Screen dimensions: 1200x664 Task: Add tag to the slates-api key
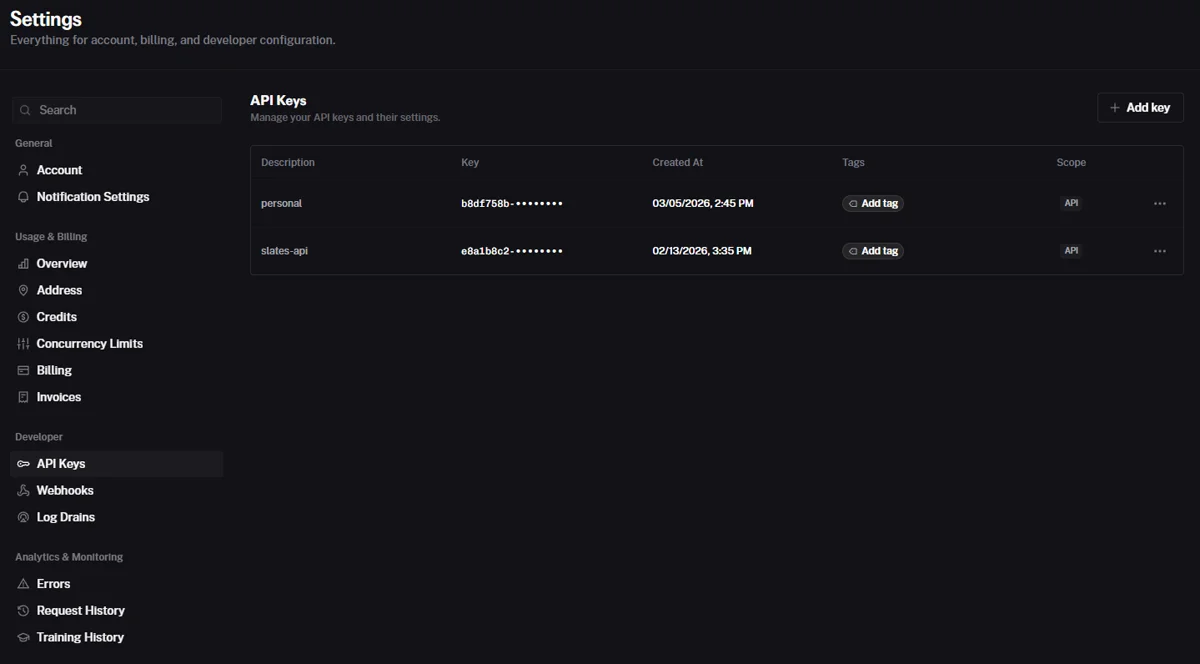(873, 251)
